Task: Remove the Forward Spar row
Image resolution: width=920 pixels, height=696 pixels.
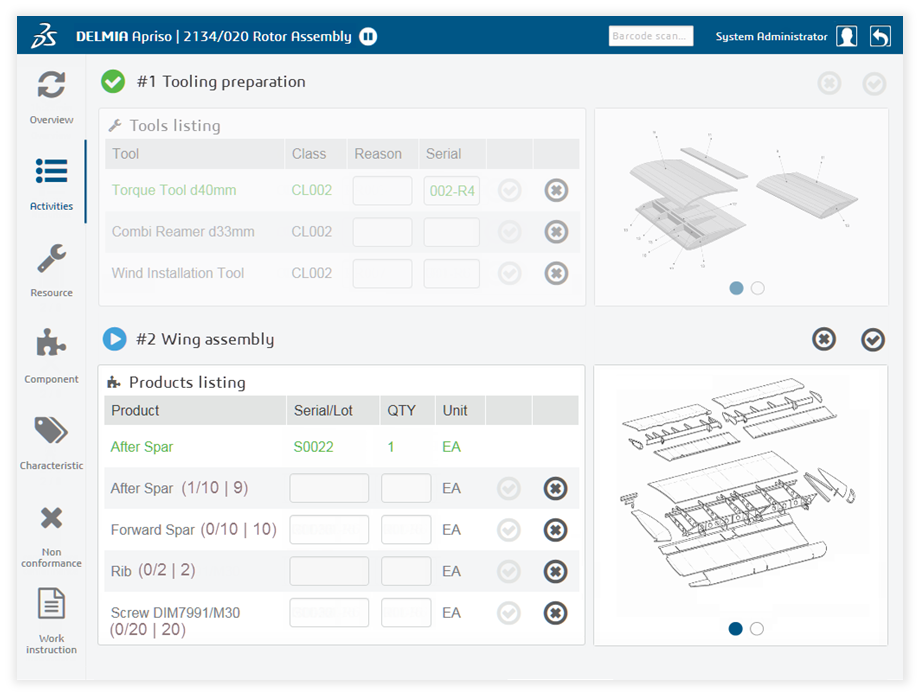Action: (x=555, y=530)
